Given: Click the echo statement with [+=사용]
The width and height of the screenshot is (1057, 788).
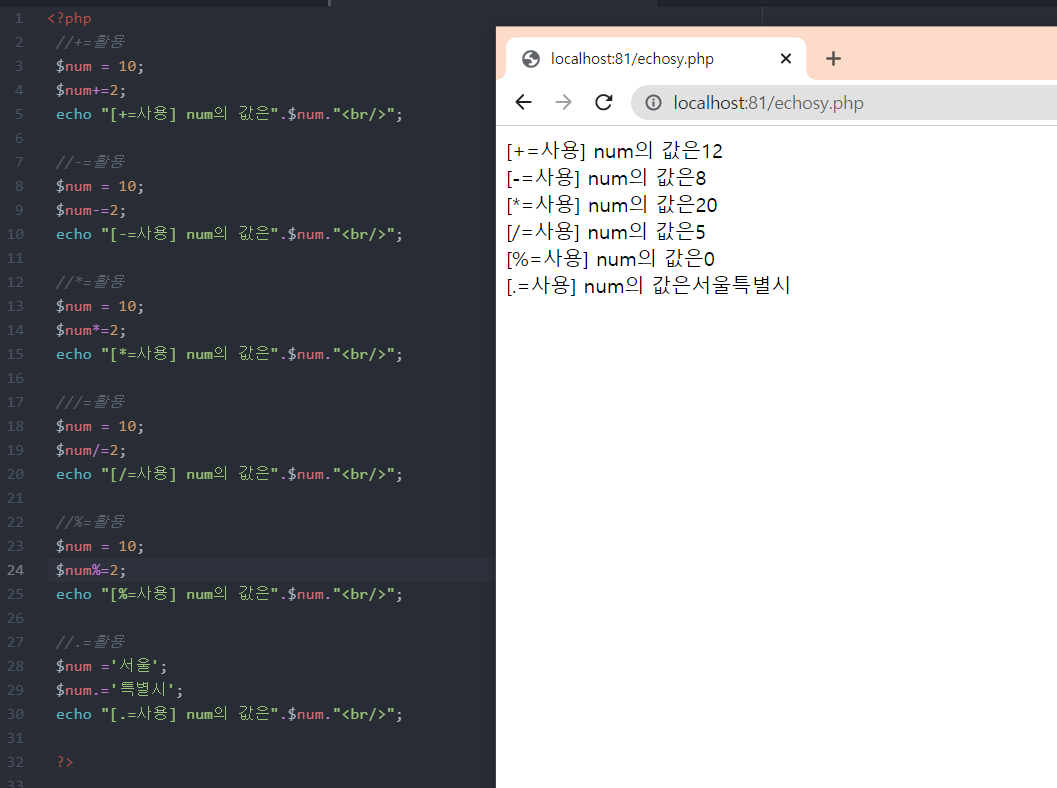Looking at the screenshot, I should tap(229, 114).
